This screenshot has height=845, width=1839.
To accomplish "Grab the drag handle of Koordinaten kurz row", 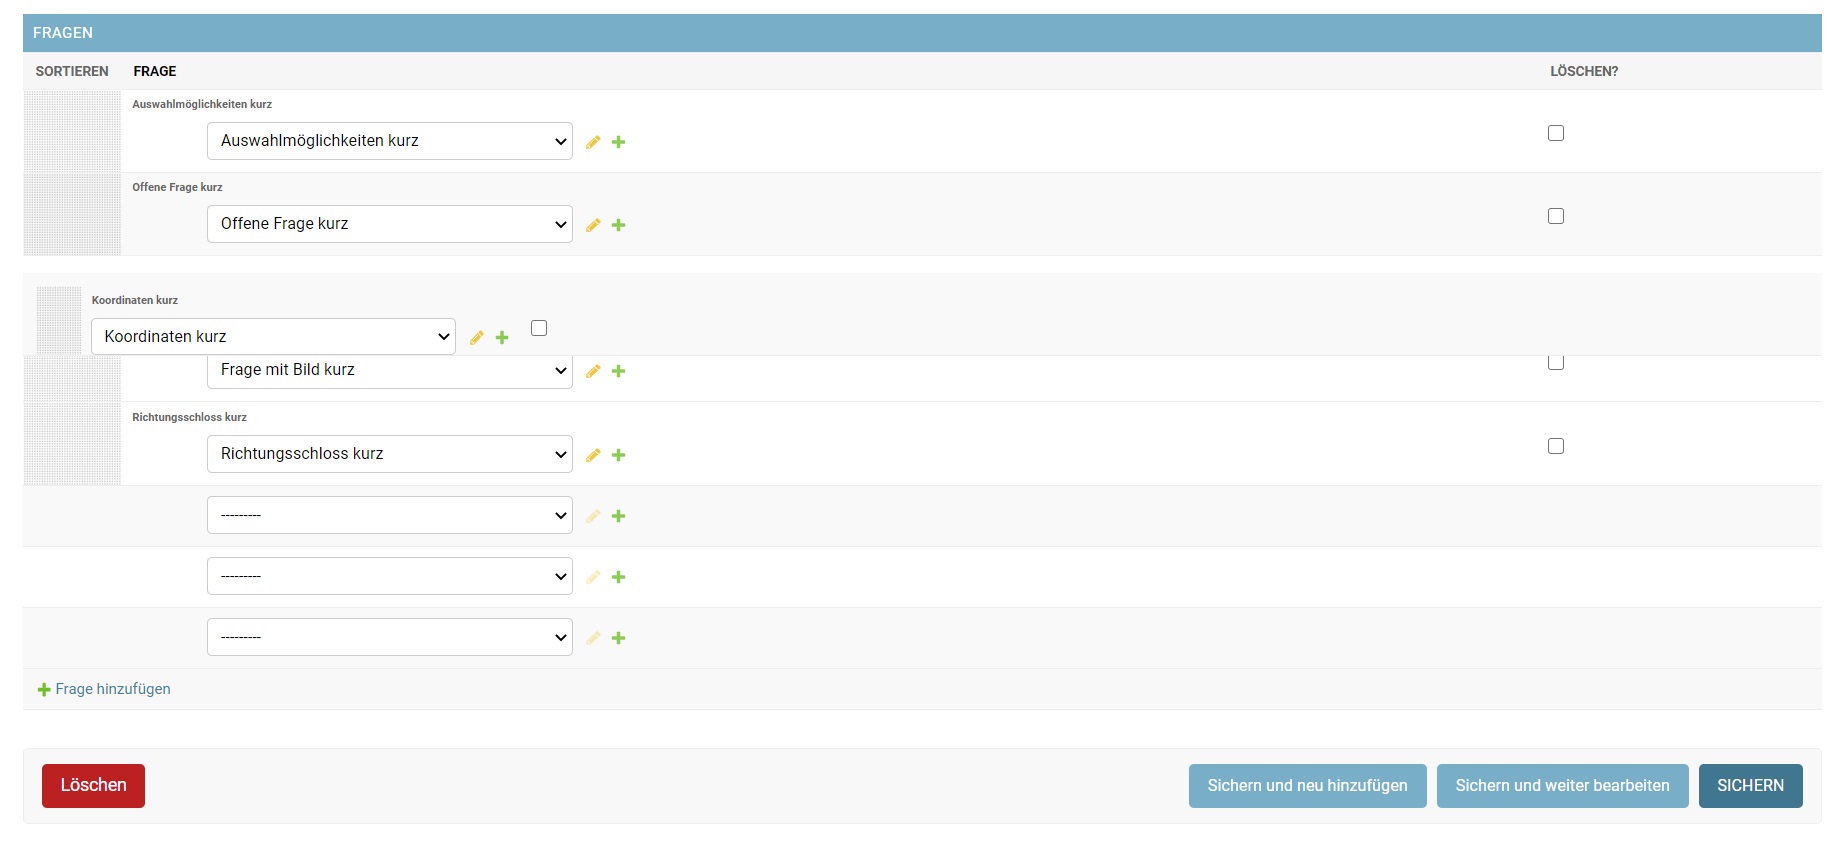I will coord(58,321).
